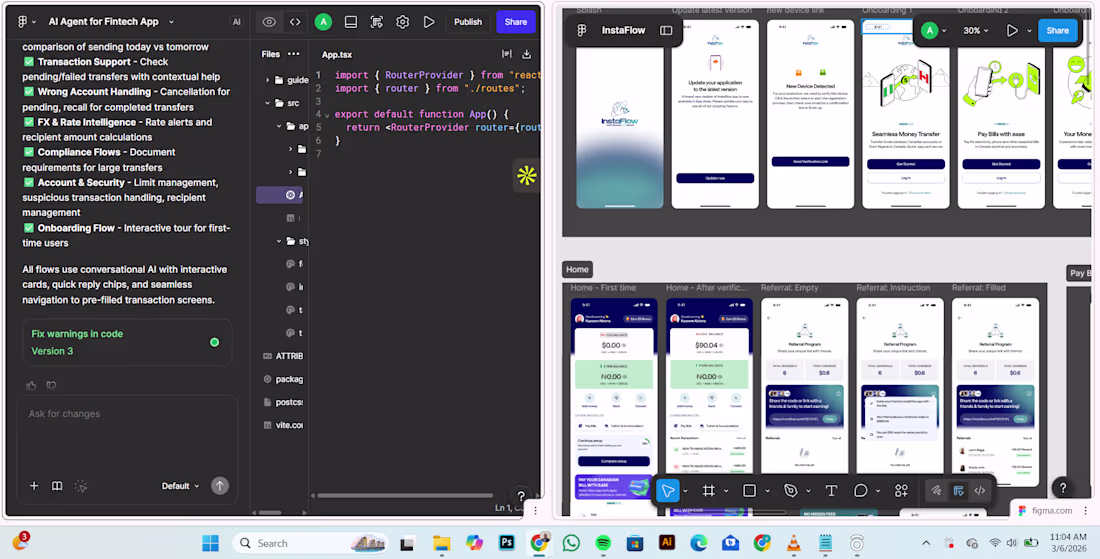Open the Default model dropdown

click(180, 486)
